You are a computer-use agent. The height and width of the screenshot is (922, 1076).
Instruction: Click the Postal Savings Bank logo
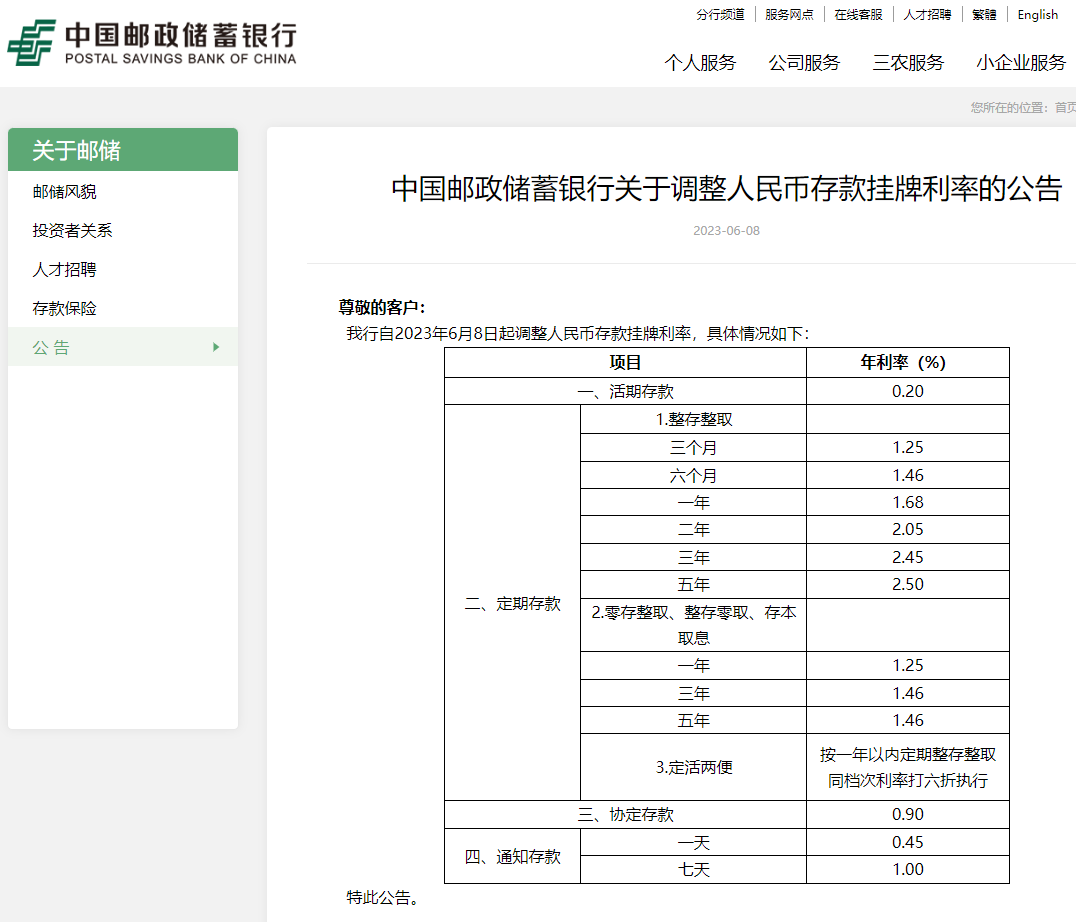coord(152,44)
